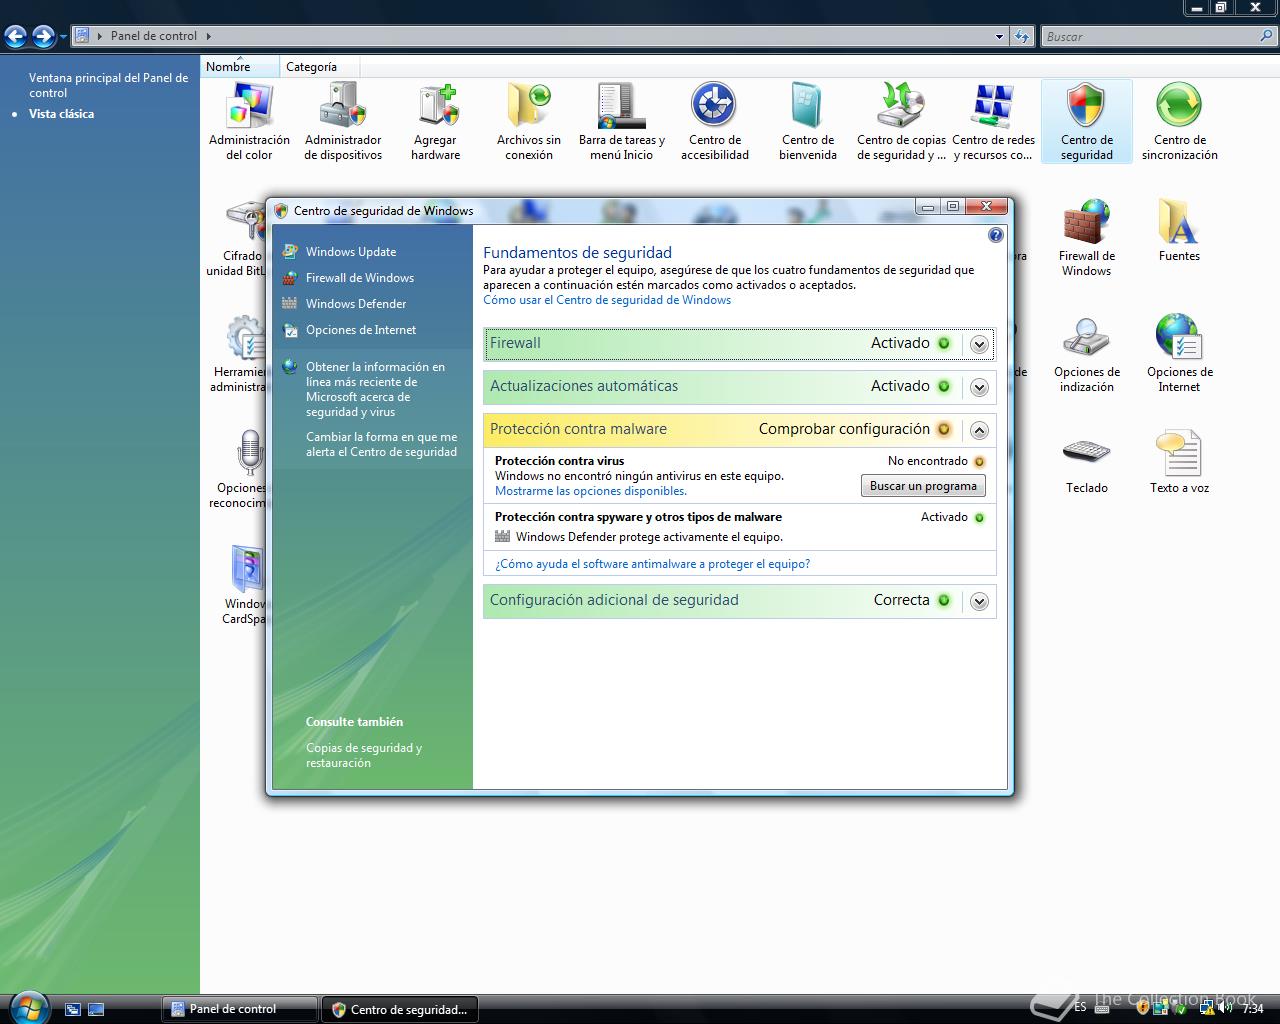The image size is (1280, 1024).
Task: Open speech recognition microphone icon
Action: tap(248, 453)
